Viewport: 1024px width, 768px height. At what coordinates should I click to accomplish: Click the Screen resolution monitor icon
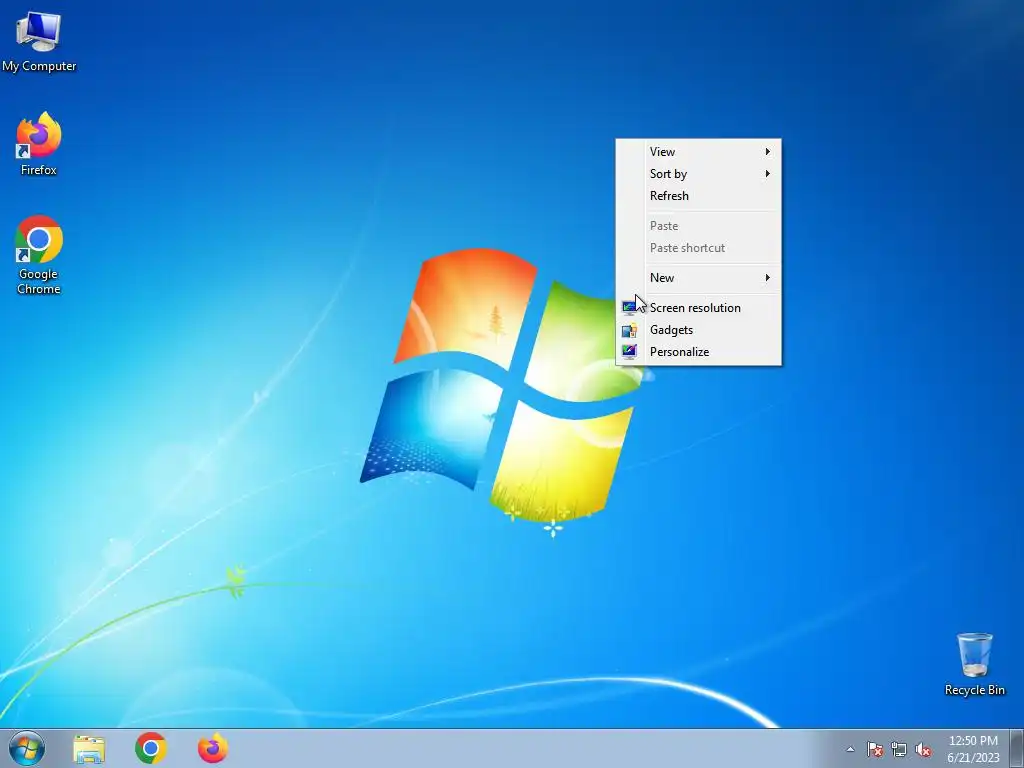click(x=629, y=308)
